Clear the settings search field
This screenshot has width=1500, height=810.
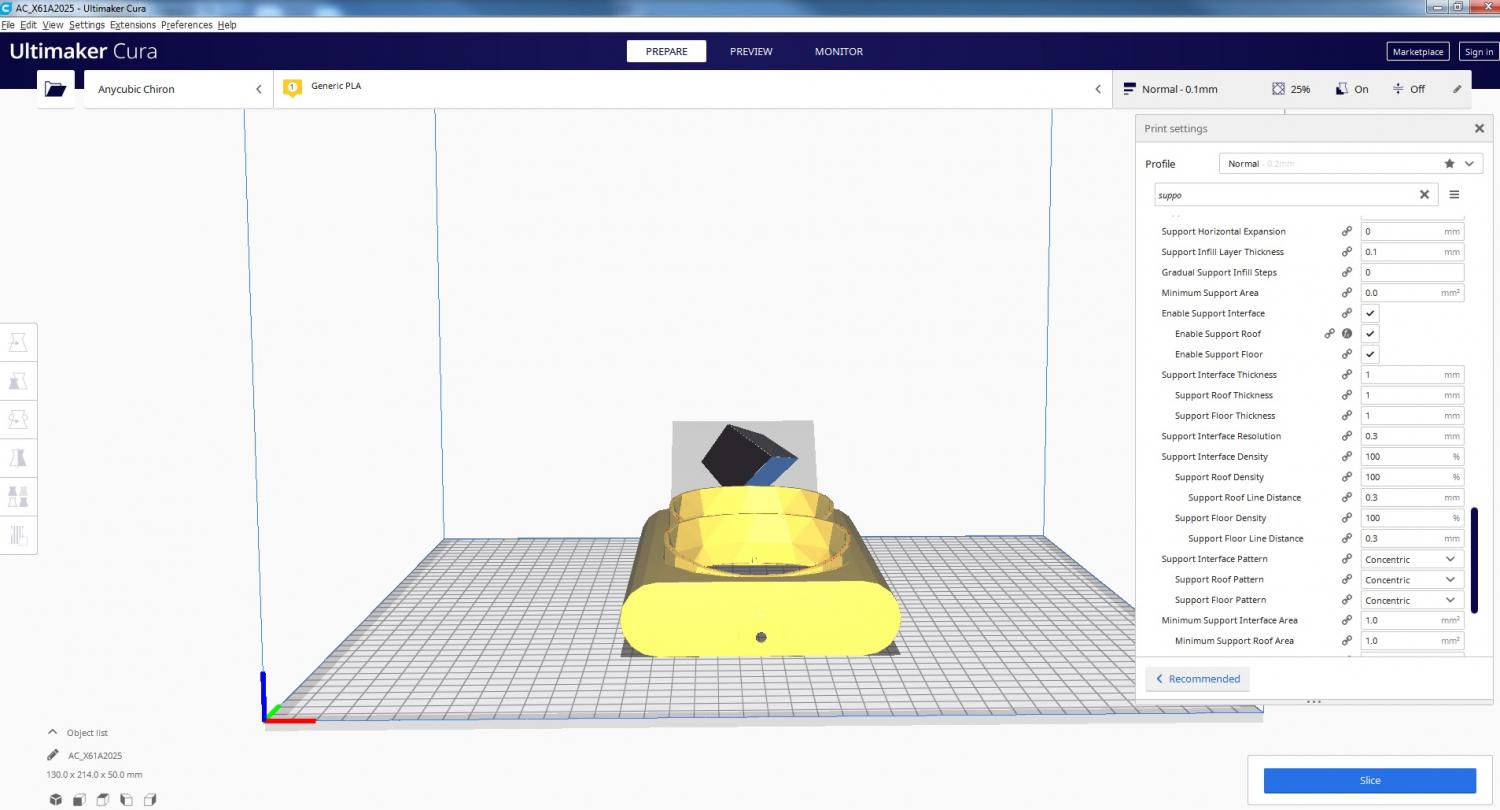point(1424,195)
